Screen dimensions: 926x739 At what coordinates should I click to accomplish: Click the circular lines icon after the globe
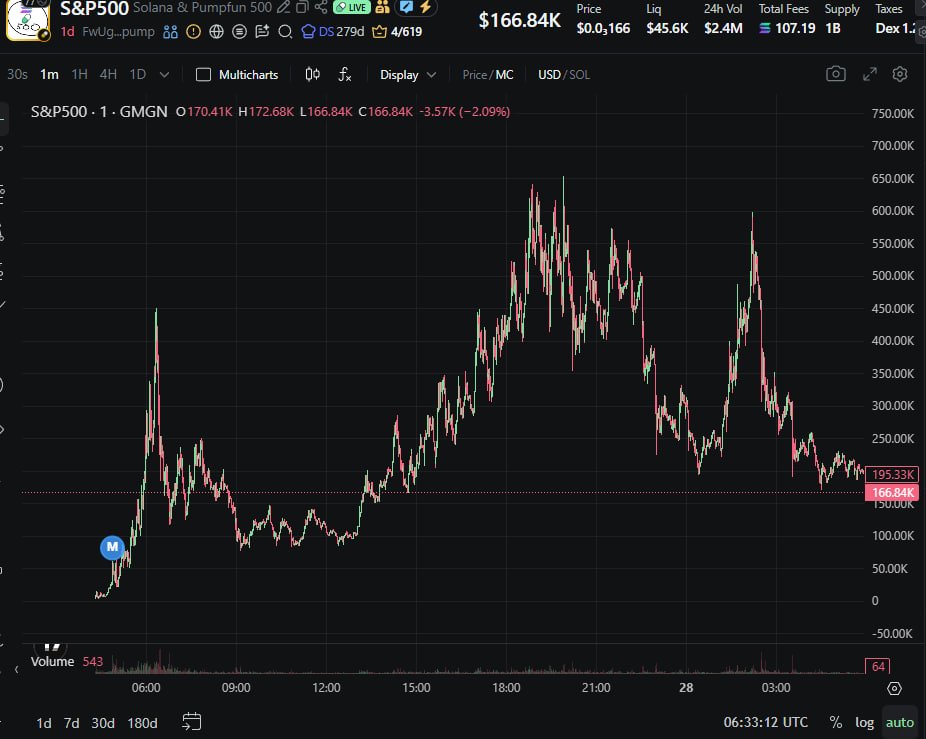[x=239, y=31]
